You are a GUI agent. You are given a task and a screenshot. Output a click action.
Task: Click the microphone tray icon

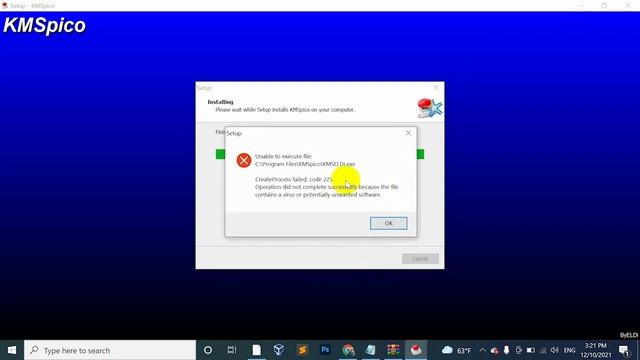pos(506,350)
